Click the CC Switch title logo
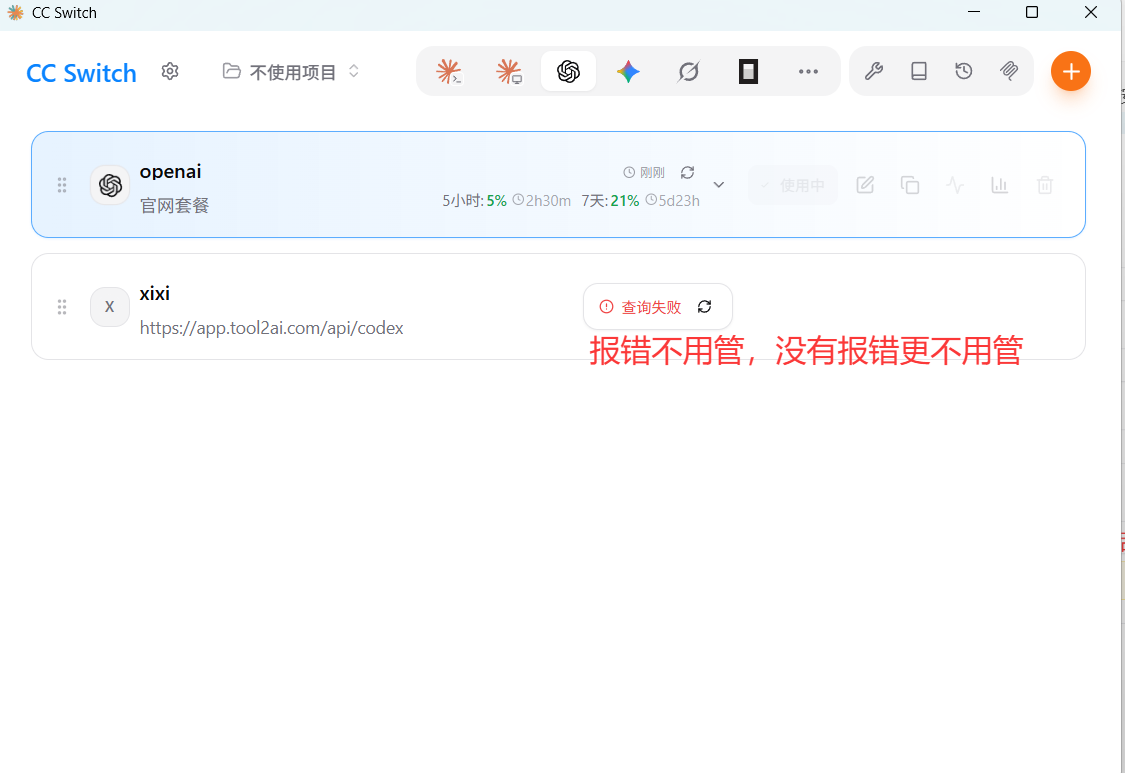The height and width of the screenshot is (773, 1125). tap(81, 73)
